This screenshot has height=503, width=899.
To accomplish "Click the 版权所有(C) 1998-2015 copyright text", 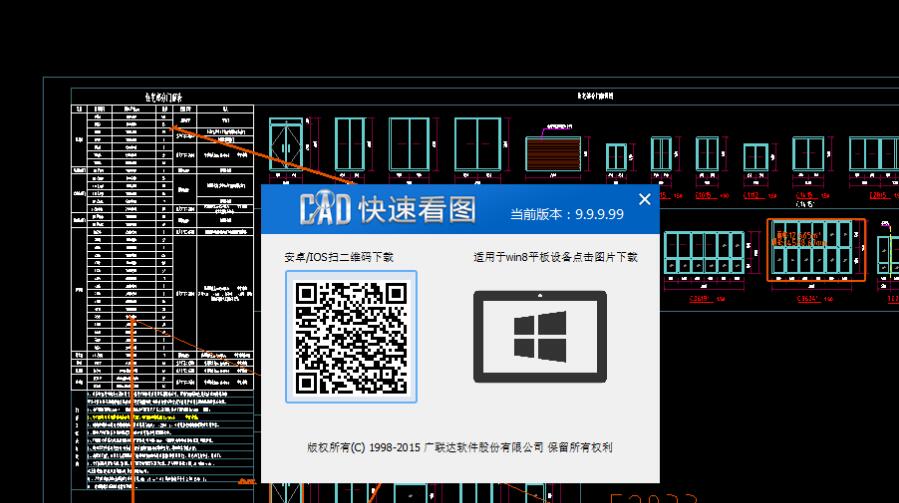I will [x=459, y=447].
